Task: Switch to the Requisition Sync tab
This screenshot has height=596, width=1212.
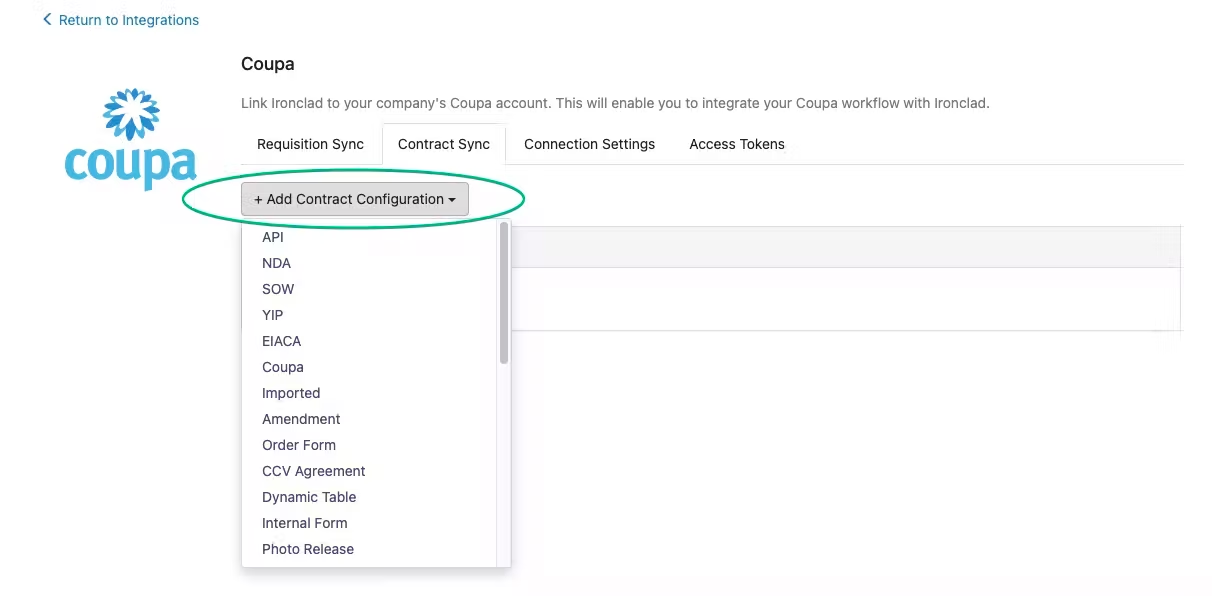Action: tap(310, 144)
